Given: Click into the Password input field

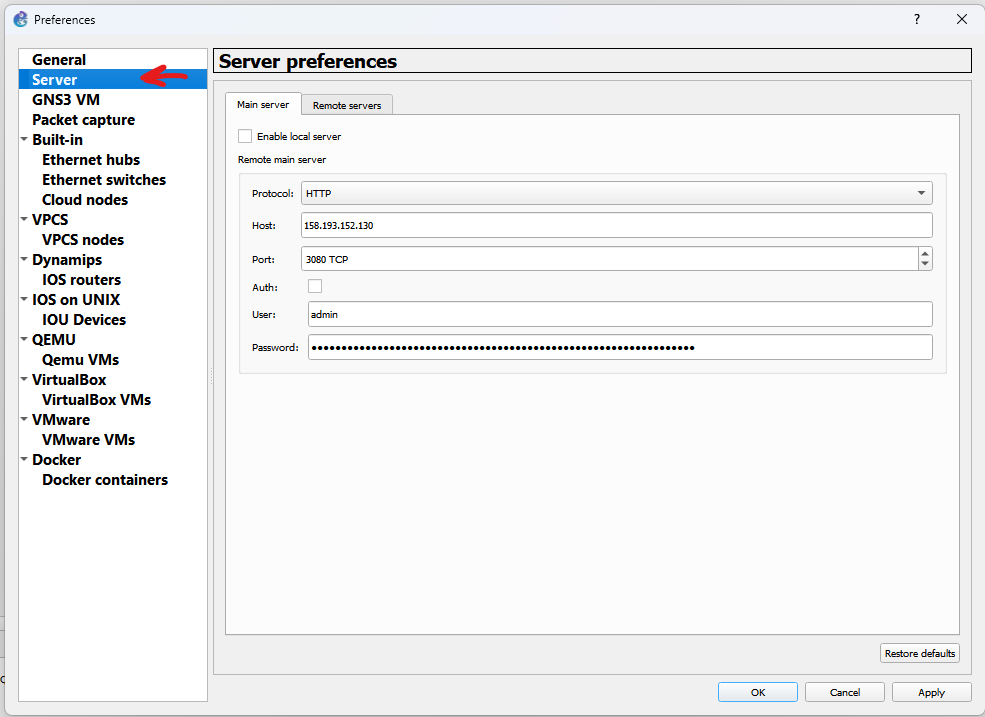Looking at the screenshot, I should coord(620,347).
